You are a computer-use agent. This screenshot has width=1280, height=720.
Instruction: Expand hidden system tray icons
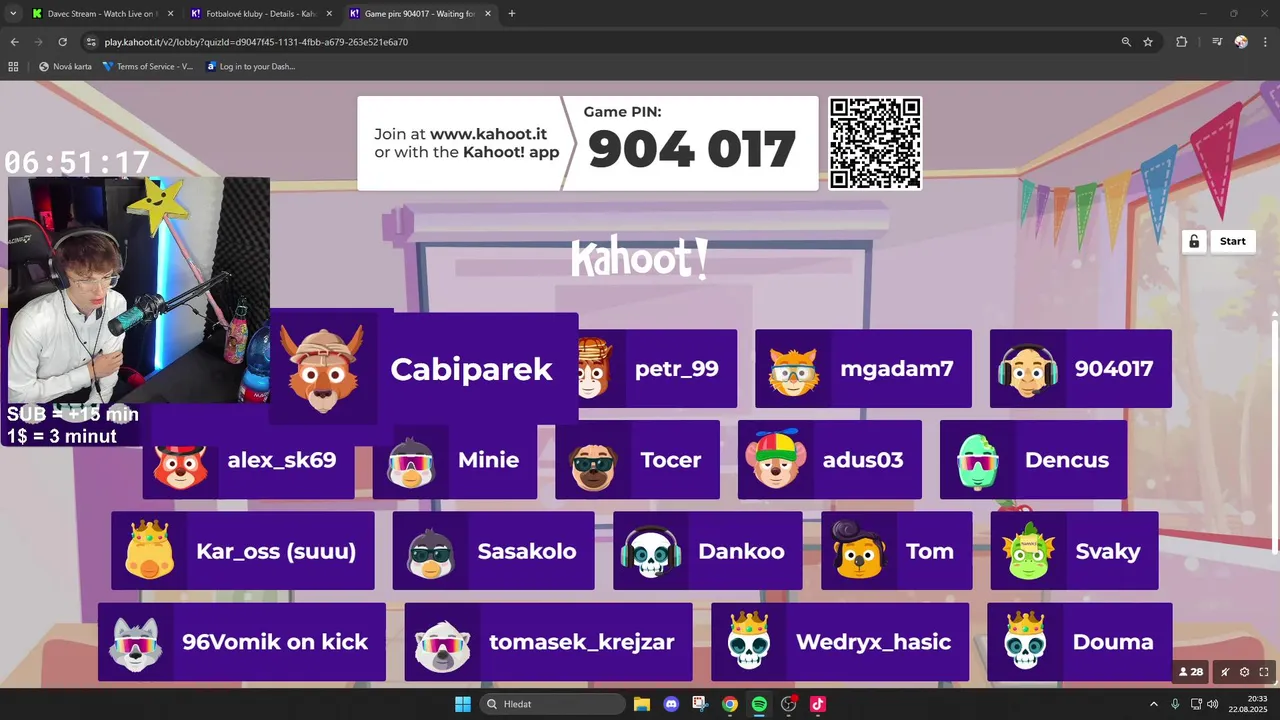[1153, 704]
